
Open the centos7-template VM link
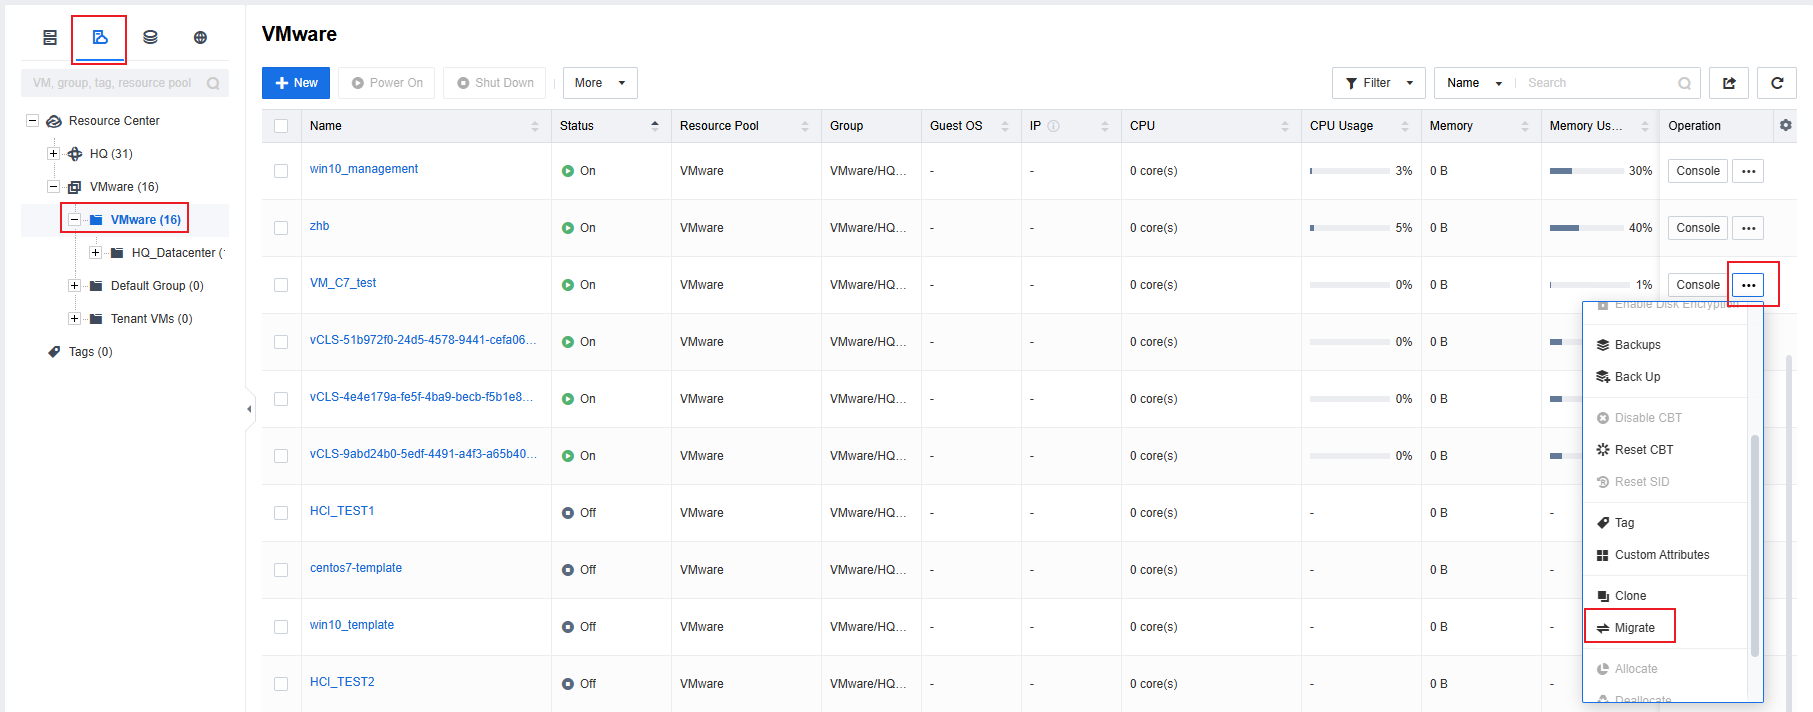pos(356,568)
